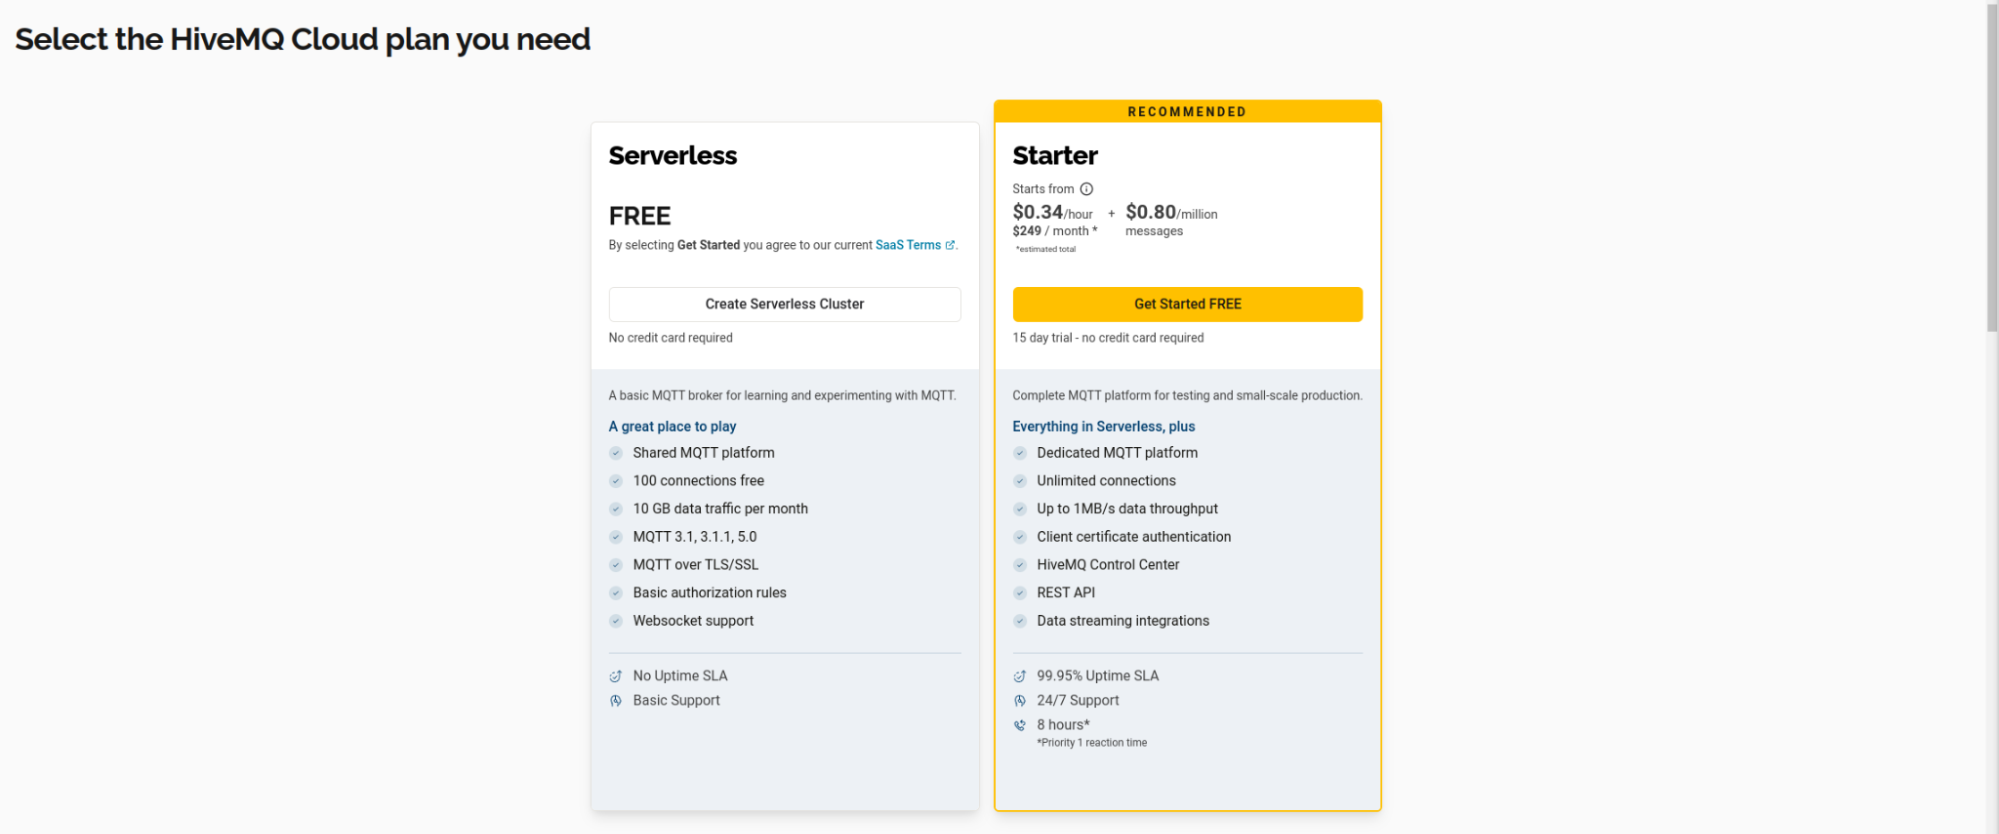Viewport: 1999px width, 834px height.
Task: Click '*Priority 1 reaction time' footnote
Action: click(x=1092, y=743)
